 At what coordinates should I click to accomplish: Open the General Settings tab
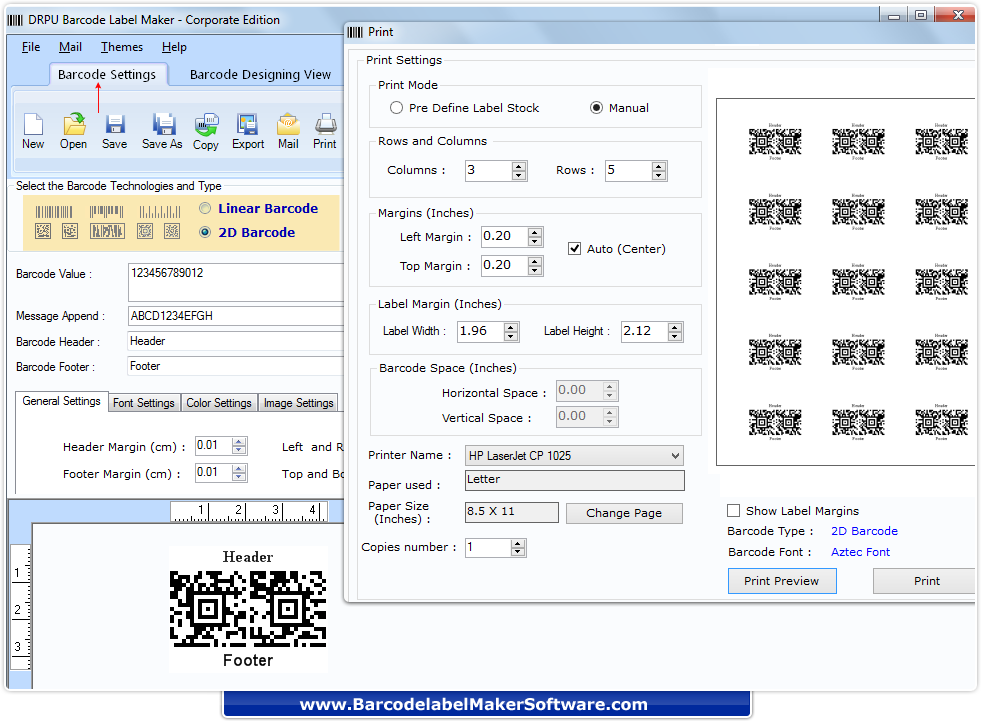click(x=61, y=401)
